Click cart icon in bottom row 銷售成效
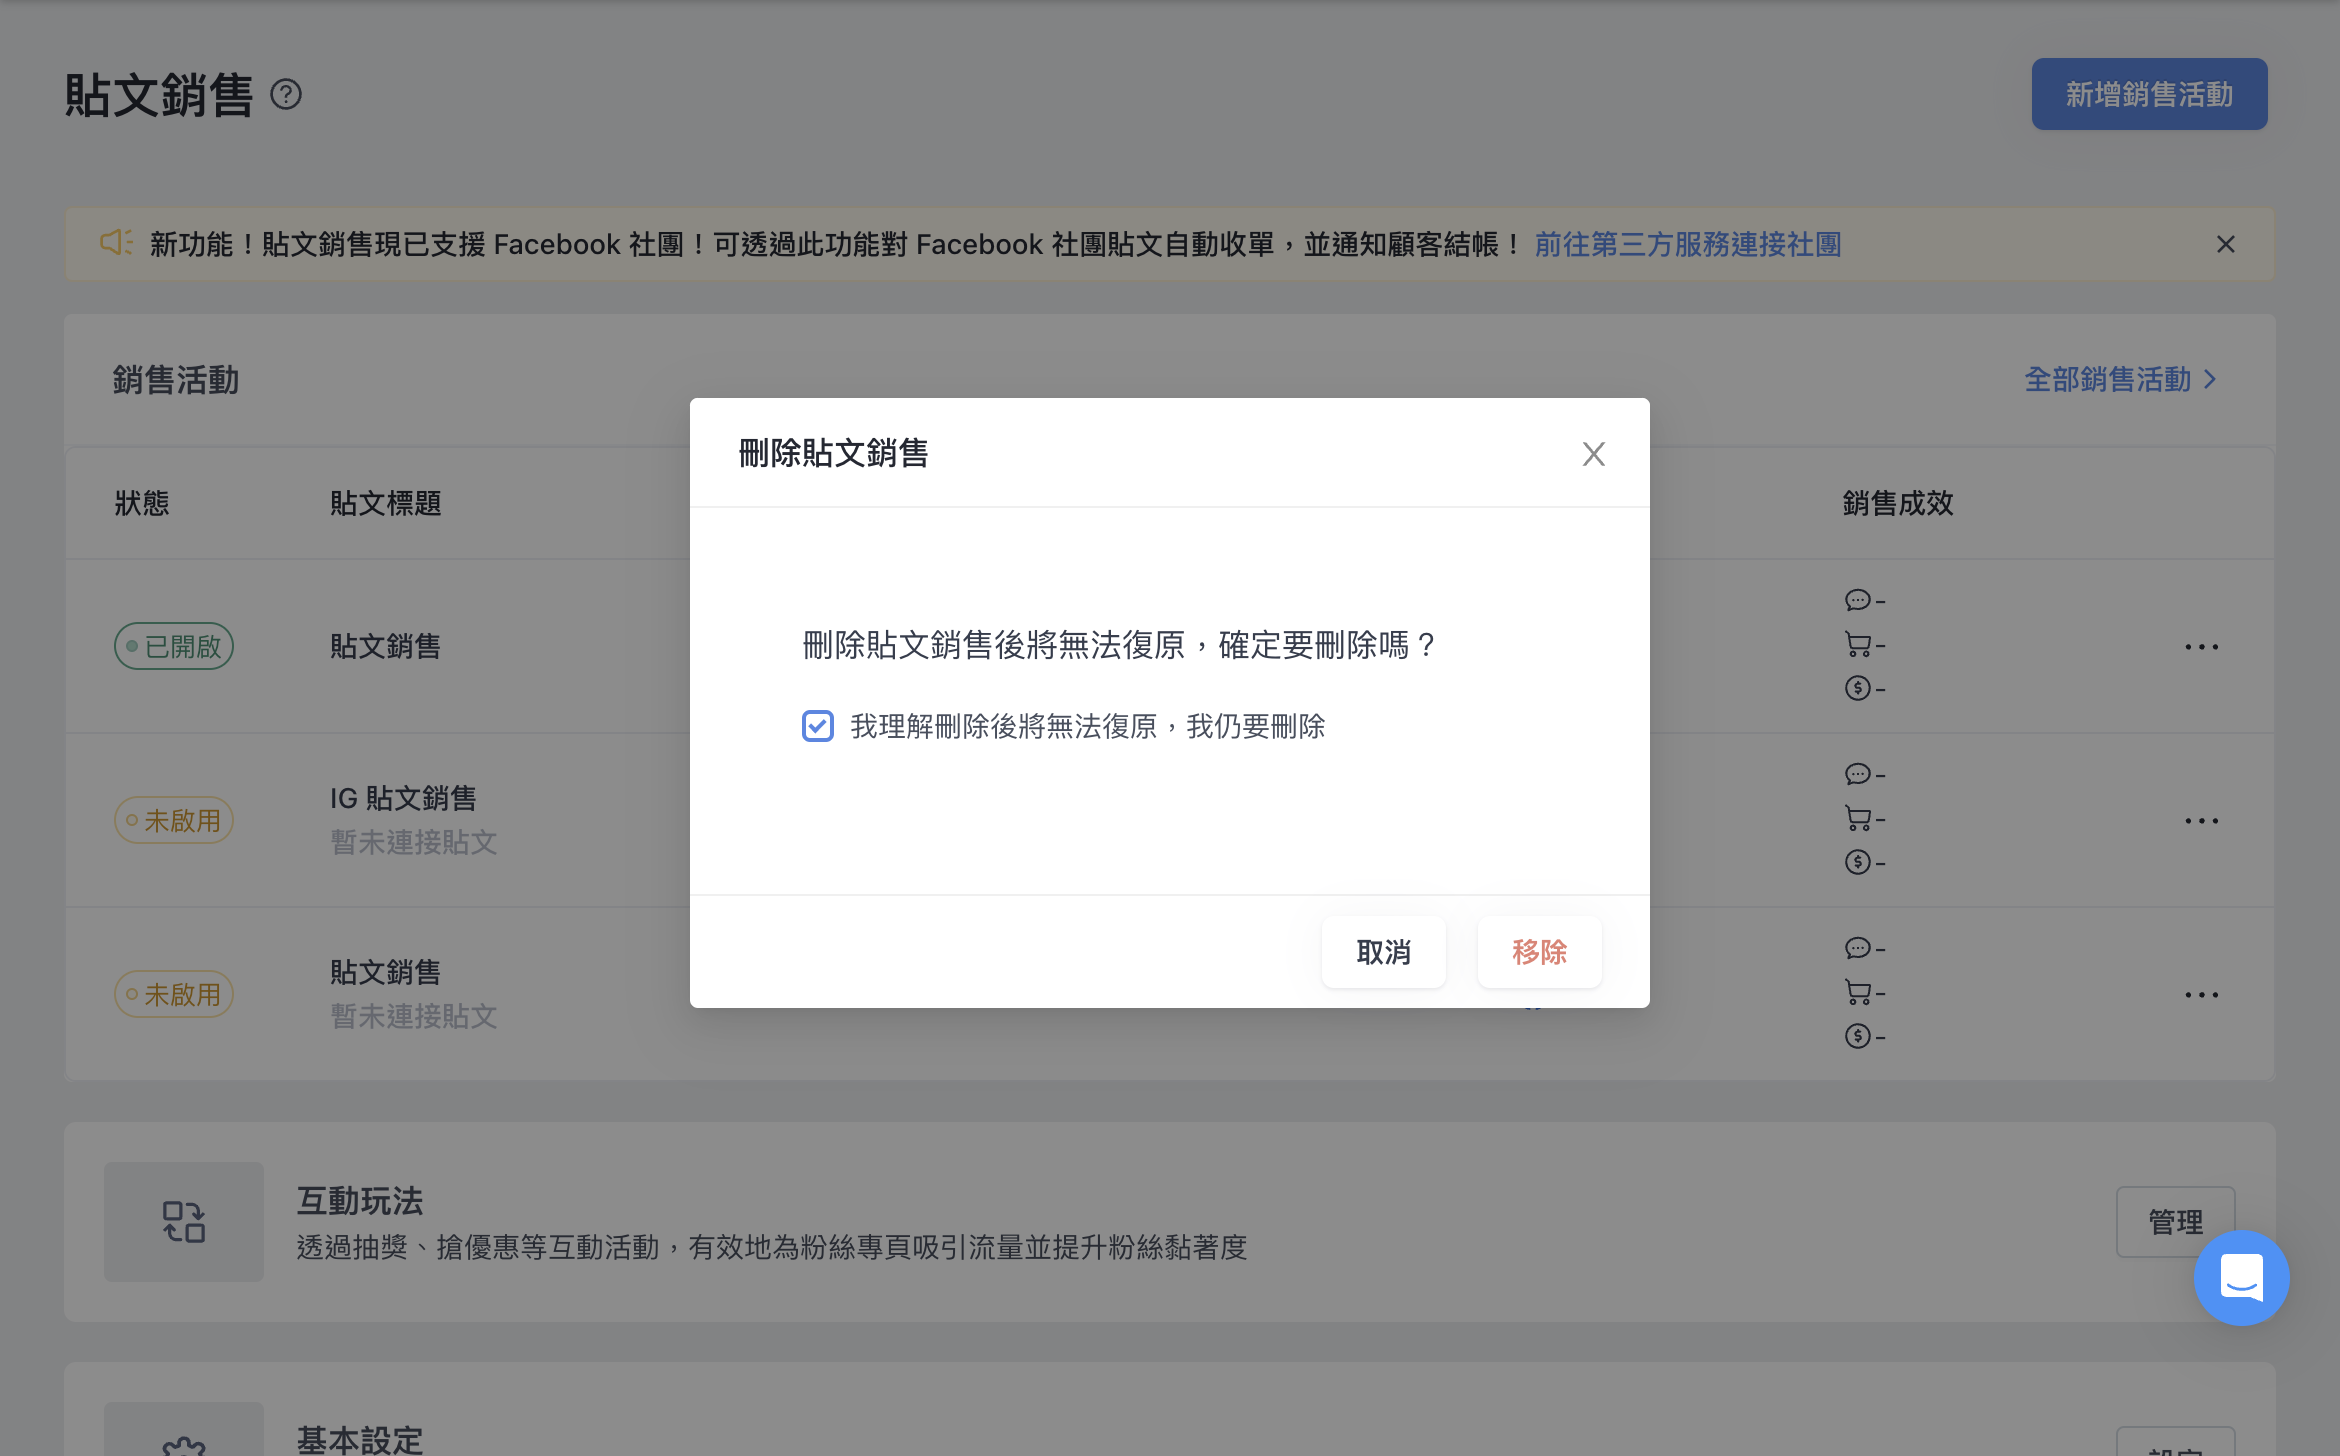Screen dimensions: 2340x1456 pyautogui.click(x=1858, y=992)
